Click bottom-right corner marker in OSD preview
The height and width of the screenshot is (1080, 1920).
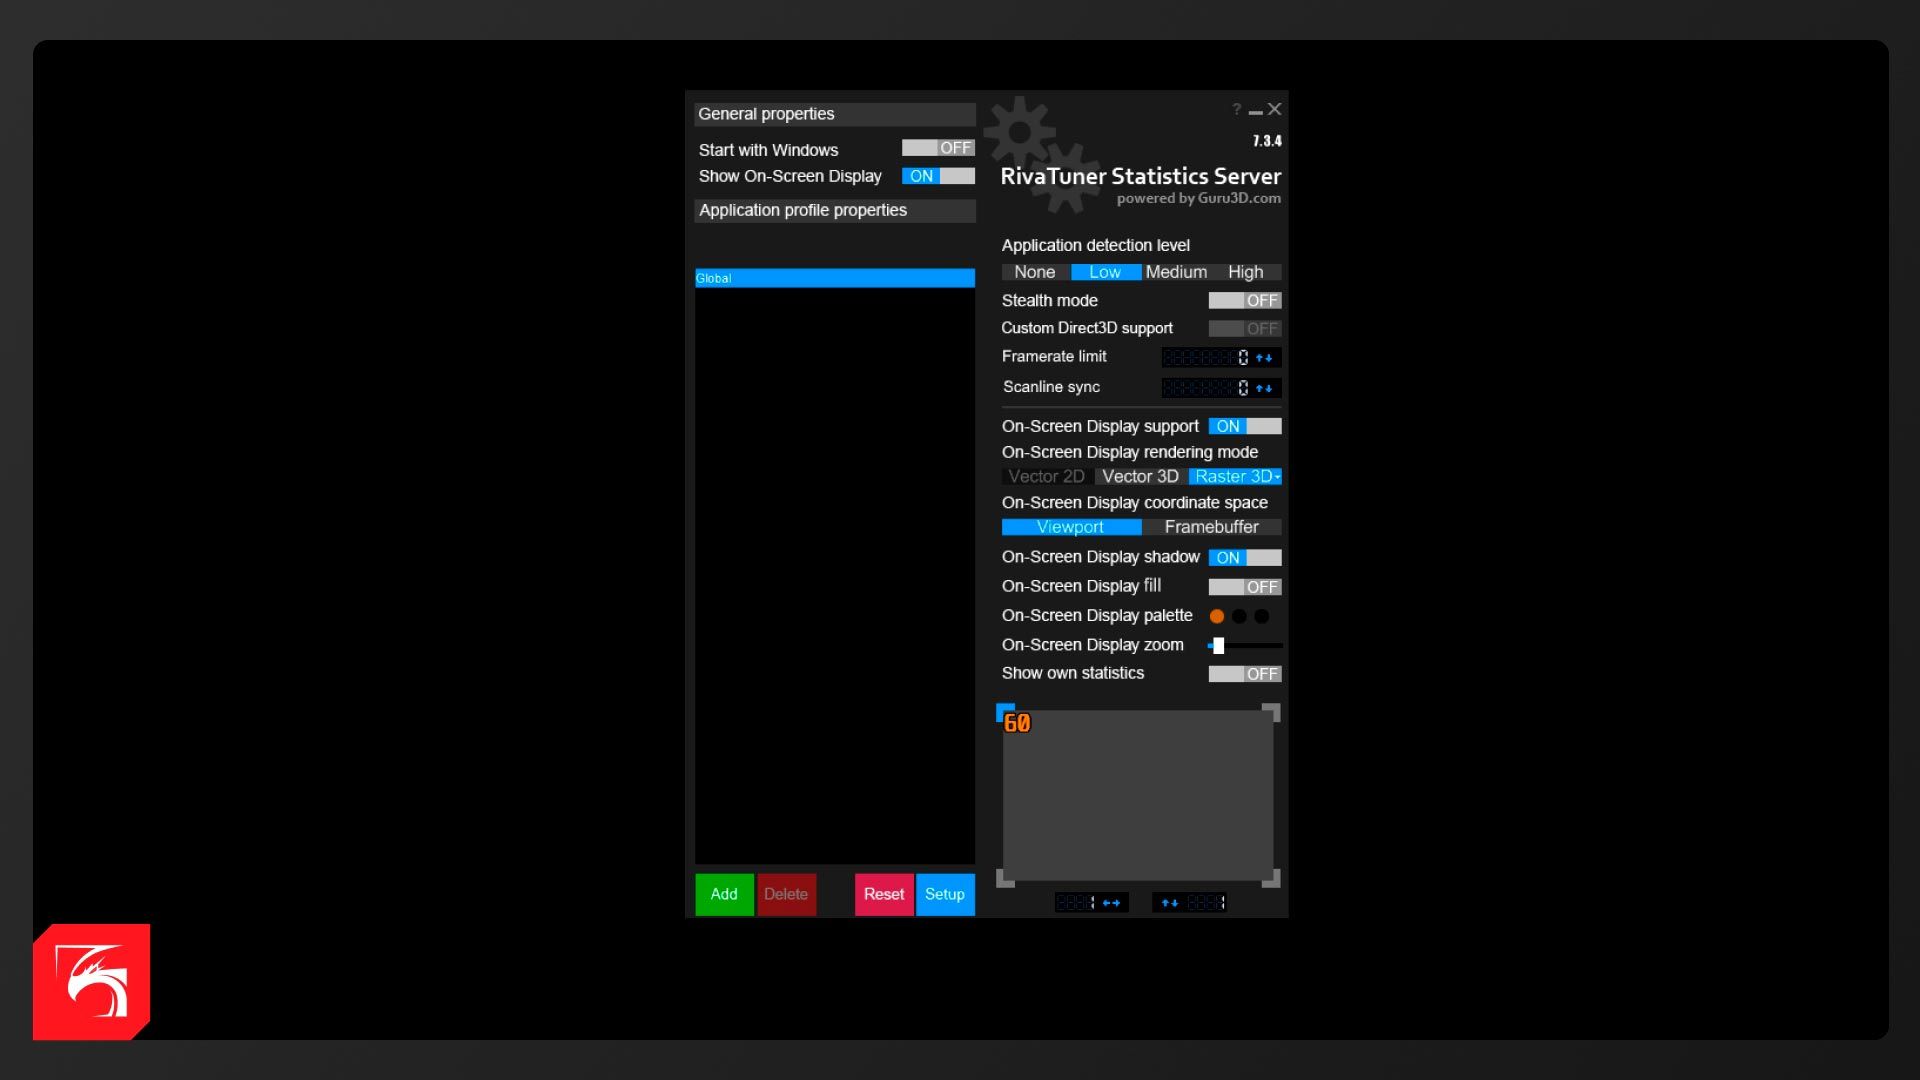[1271, 879]
